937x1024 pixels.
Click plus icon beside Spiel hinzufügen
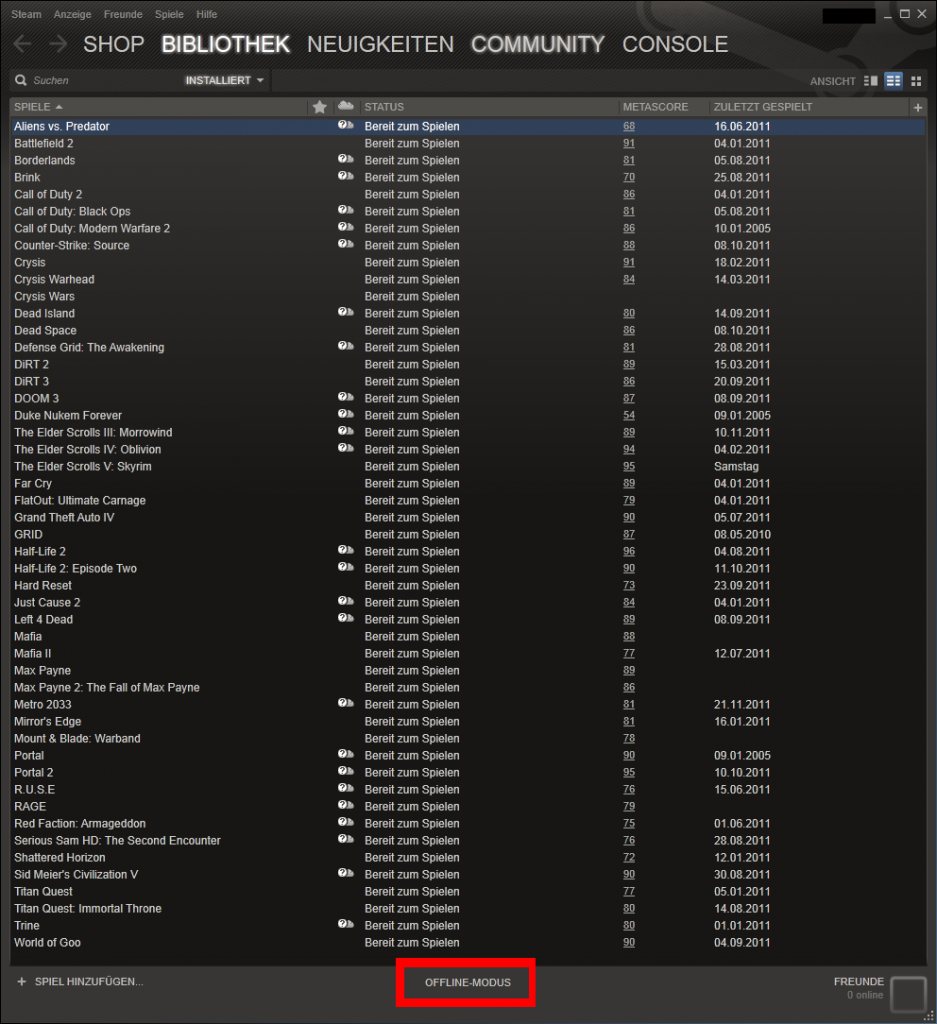click(x=22, y=982)
